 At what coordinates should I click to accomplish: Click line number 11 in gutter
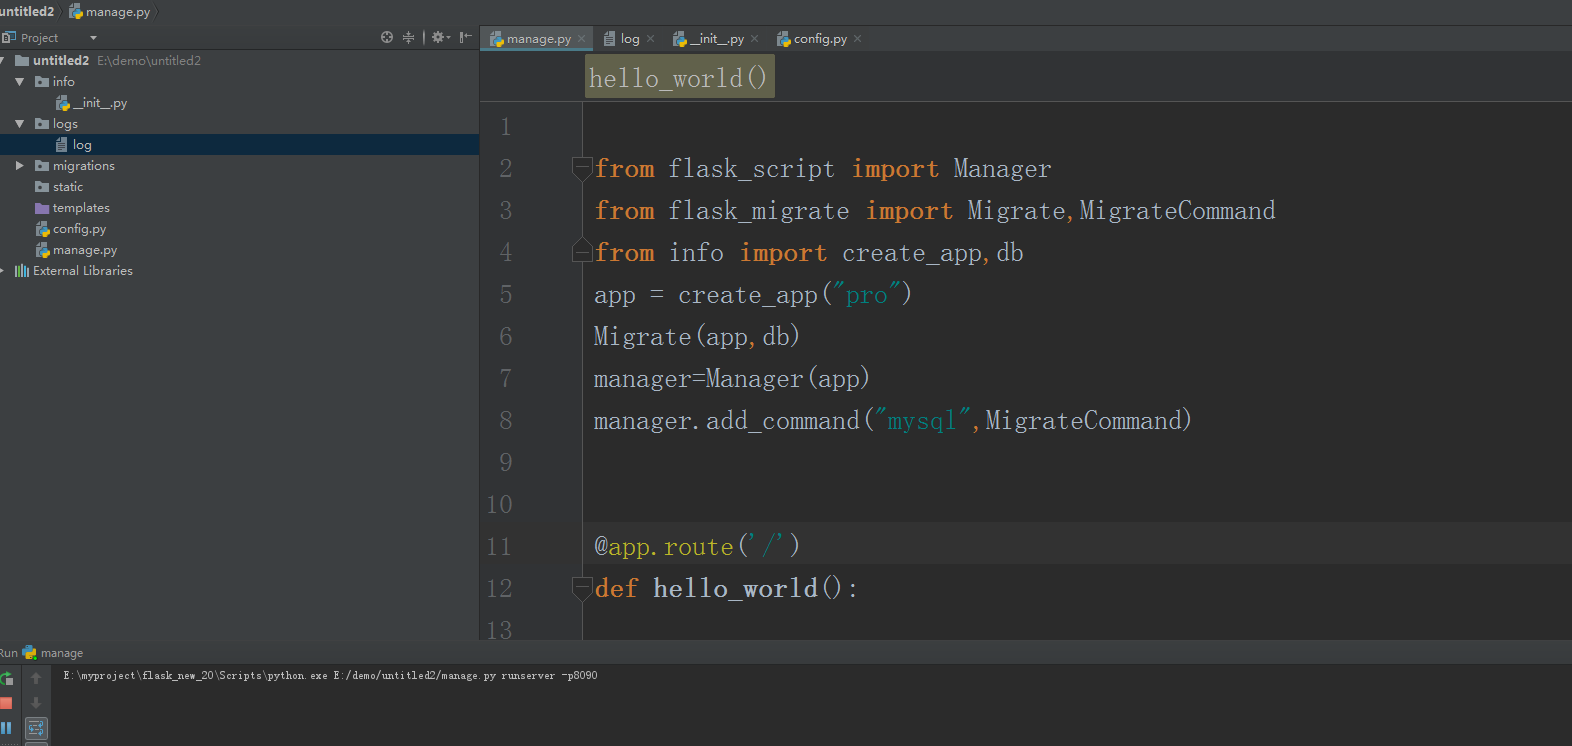coord(499,546)
